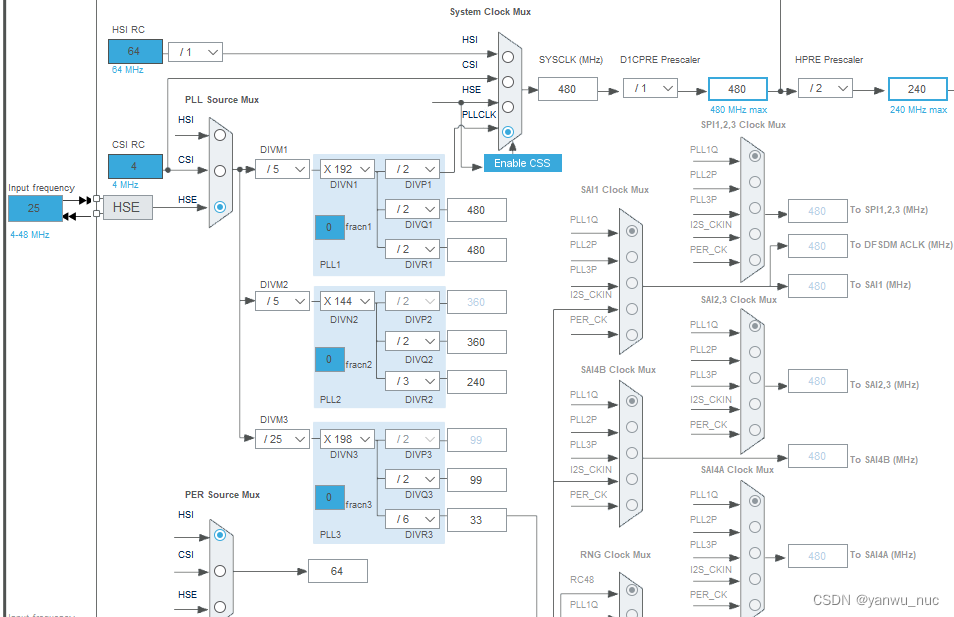Click the DIVQ3 output field showing 99
This screenshot has height=617, width=954.
click(477, 480)
